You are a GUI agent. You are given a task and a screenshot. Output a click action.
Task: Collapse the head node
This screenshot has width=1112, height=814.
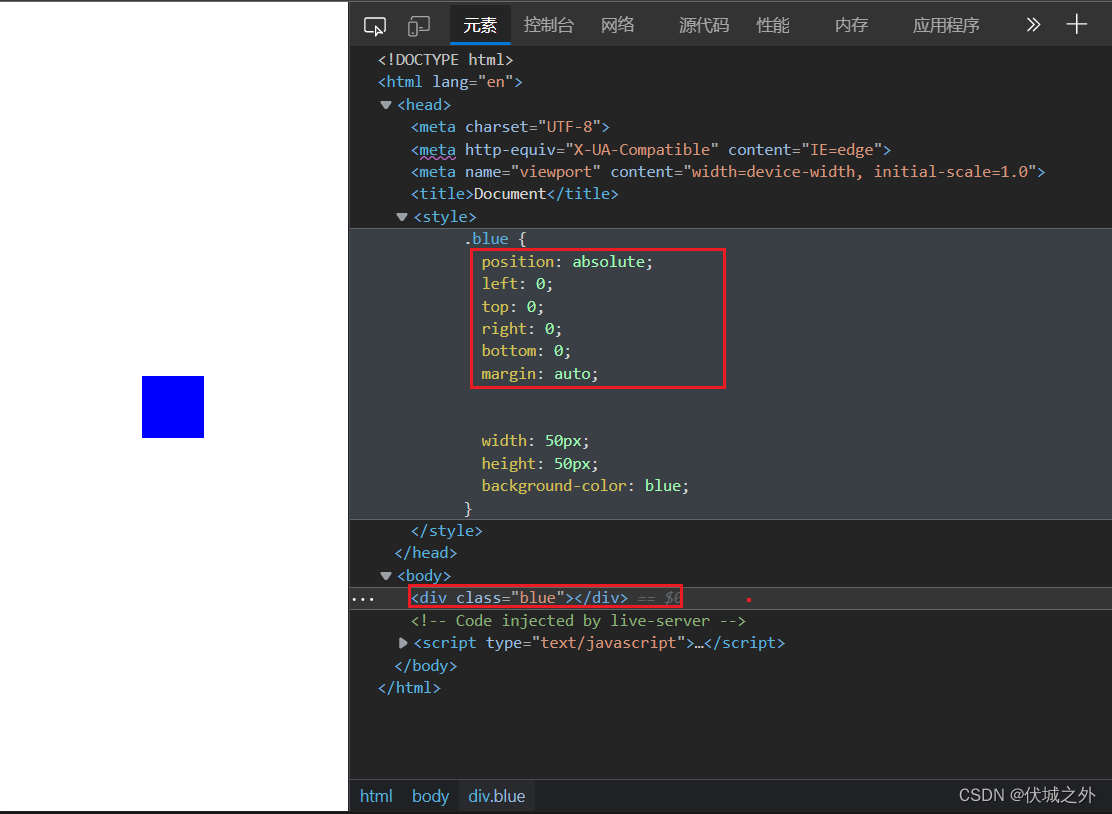tap(386, 105)
